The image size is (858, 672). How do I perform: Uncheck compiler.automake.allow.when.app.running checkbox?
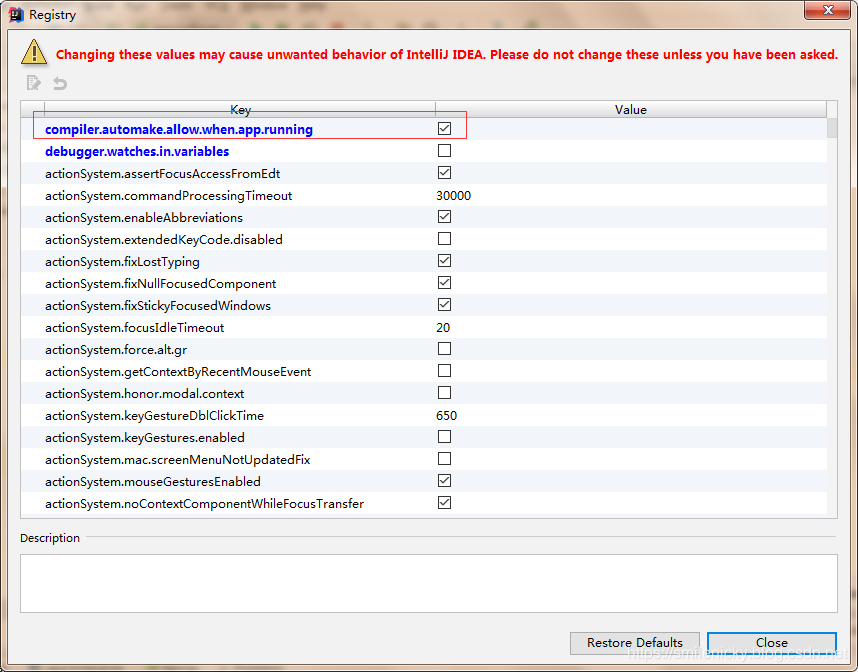point(444,129)
